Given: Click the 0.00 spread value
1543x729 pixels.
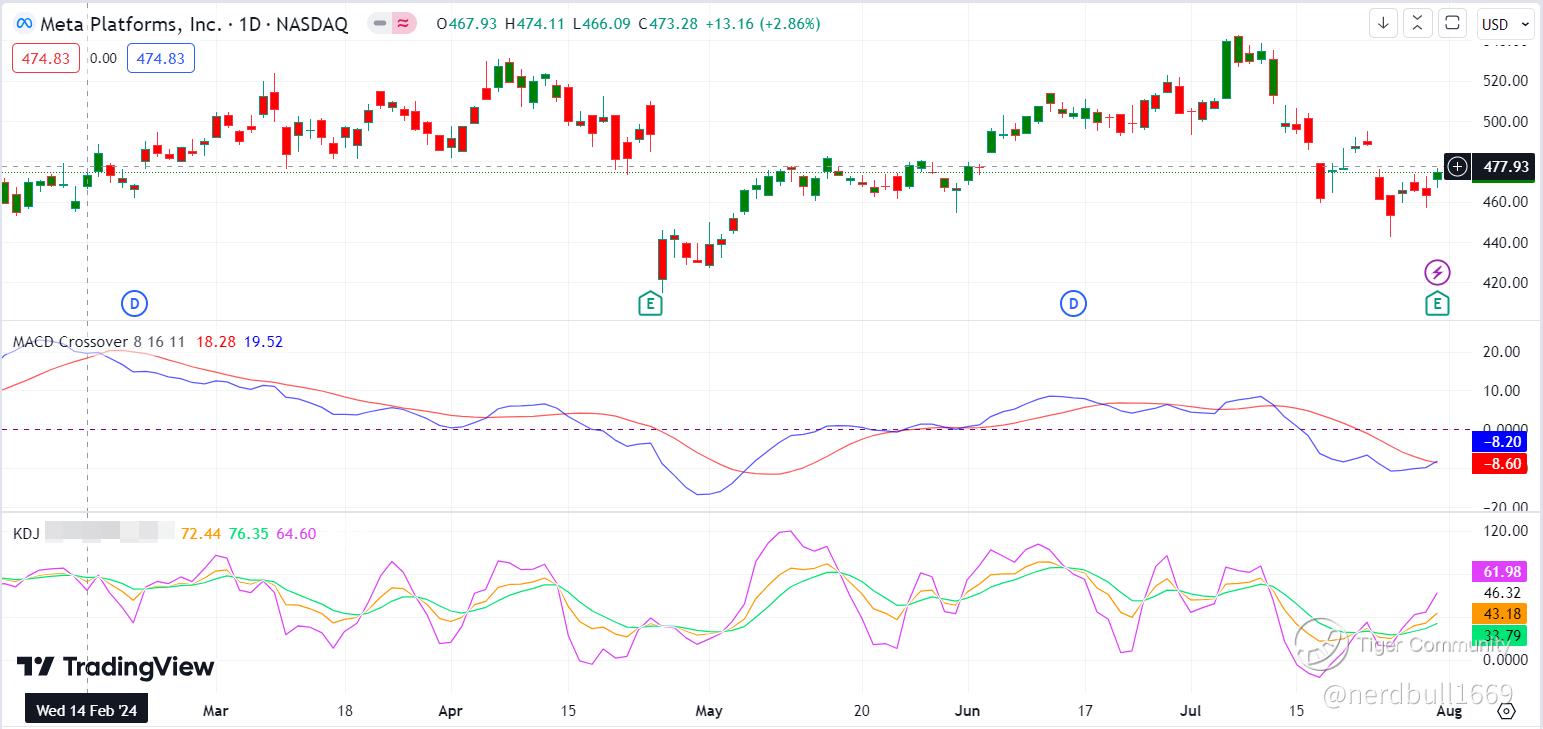Looking at the screenshot, I should (x=103, y=59).
